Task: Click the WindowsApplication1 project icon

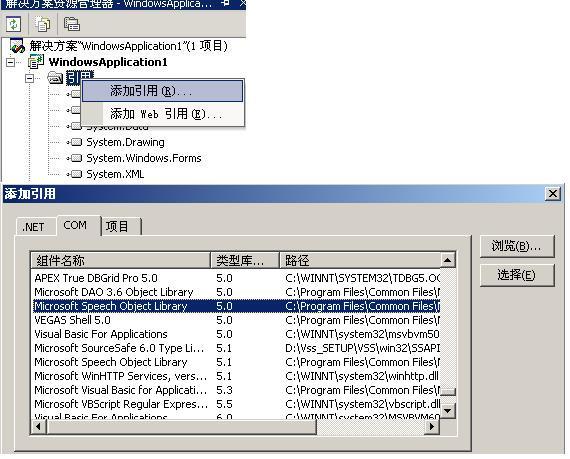Action: tap(36, 62)
